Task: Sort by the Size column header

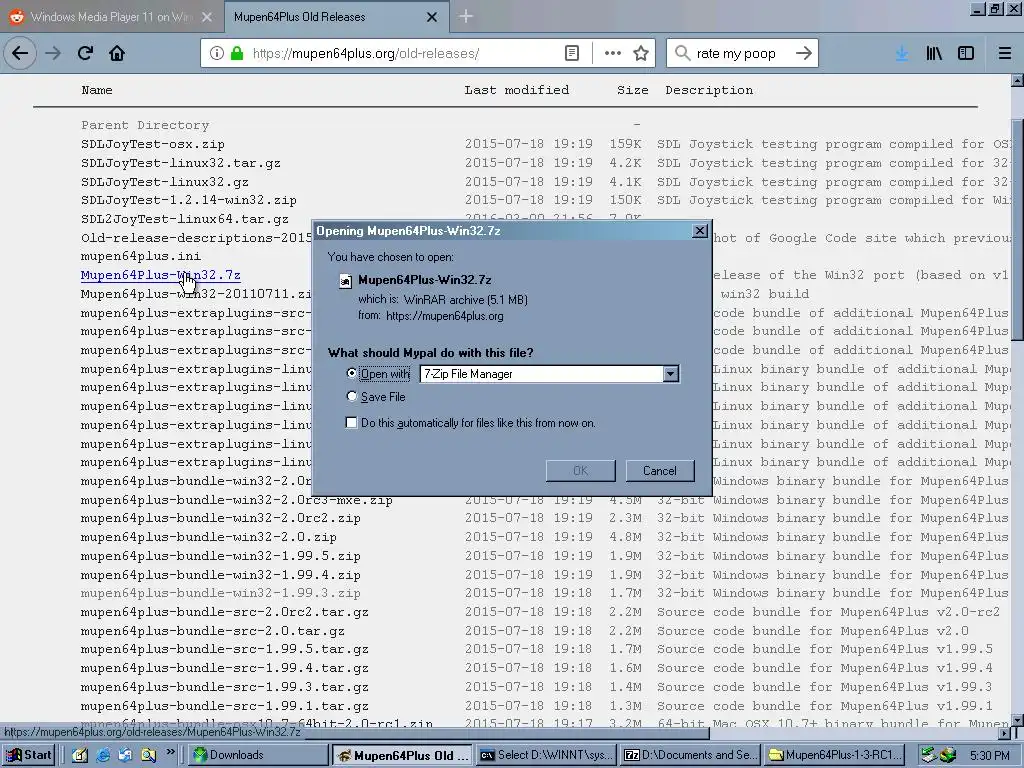Action: click(x=633, y=90)
